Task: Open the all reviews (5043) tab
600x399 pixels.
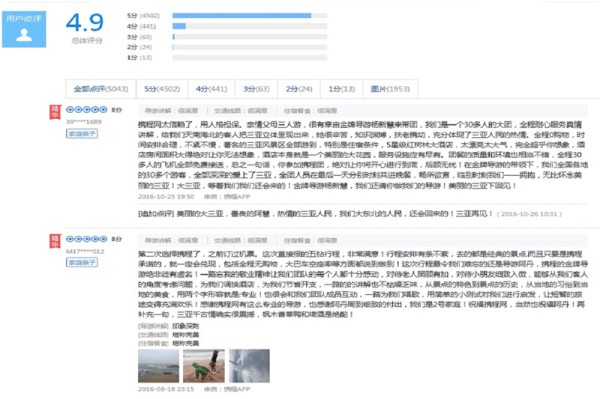Action: point(101,89)
